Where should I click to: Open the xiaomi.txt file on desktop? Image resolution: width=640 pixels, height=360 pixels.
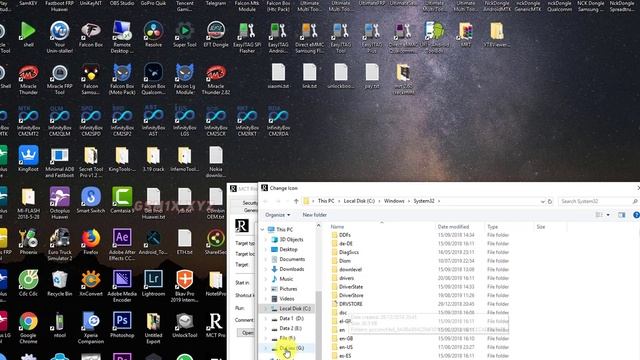pyautogui.click(x=278, y=76)
